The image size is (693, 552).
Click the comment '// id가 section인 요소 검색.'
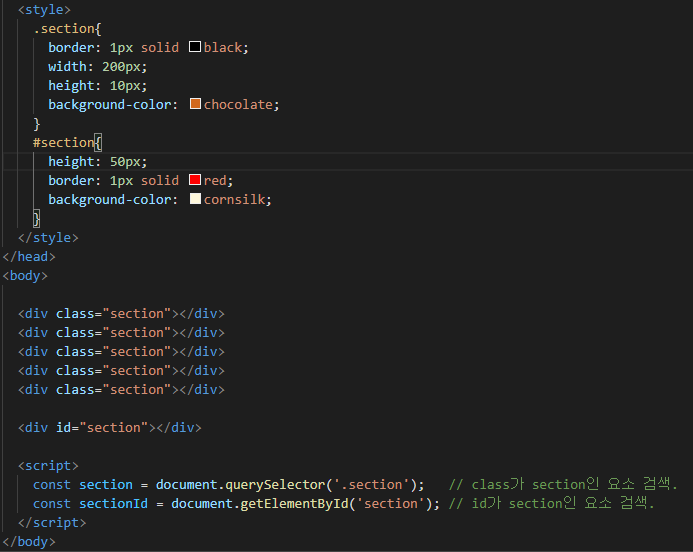point(552,503)
